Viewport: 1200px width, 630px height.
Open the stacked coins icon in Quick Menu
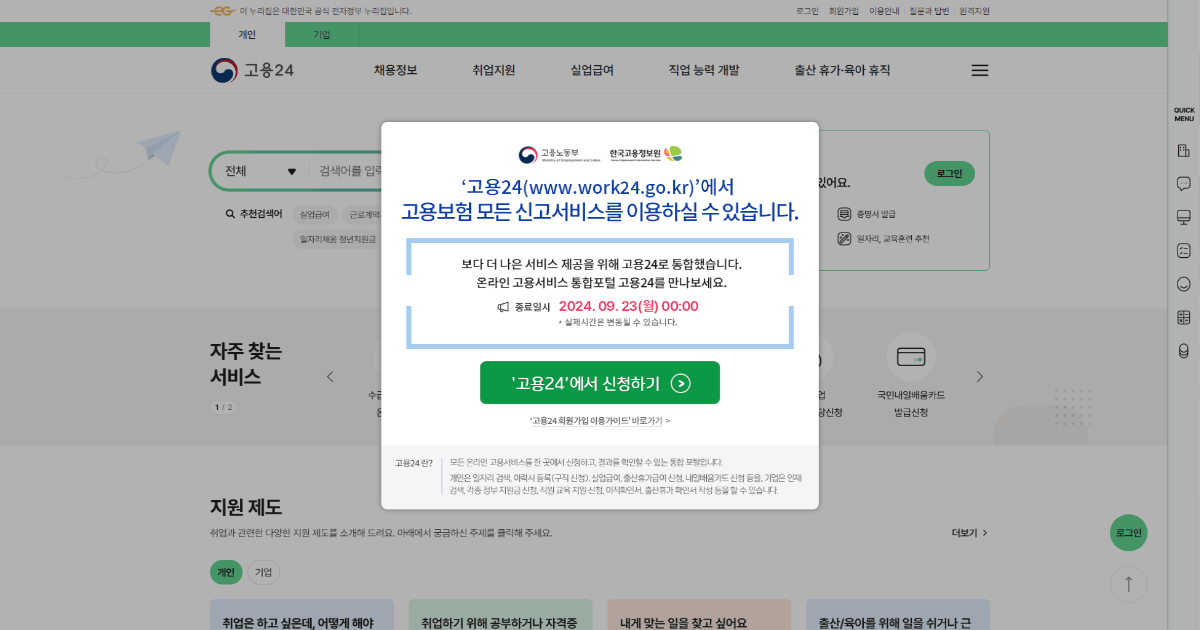1184,350
